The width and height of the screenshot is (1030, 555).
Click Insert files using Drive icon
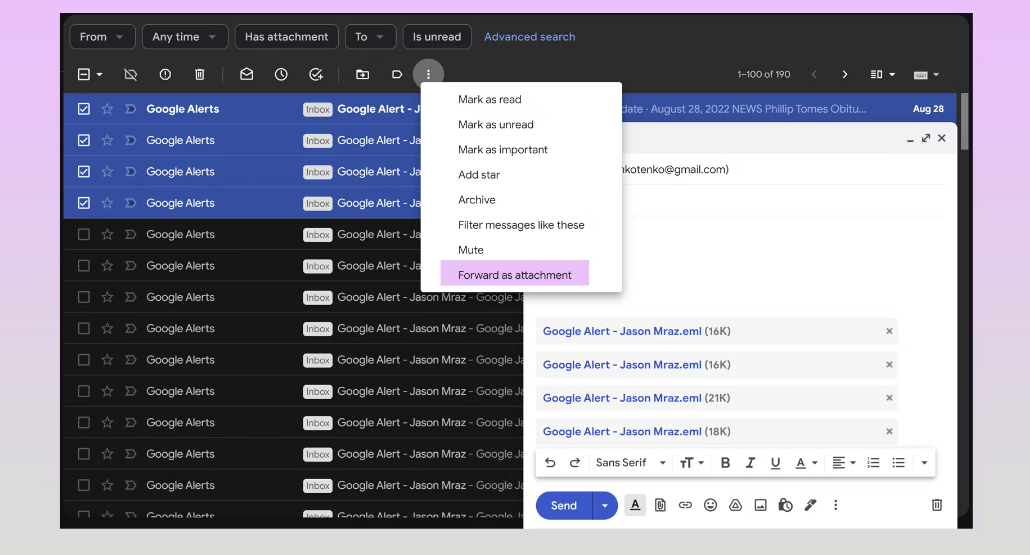point(735,505)
